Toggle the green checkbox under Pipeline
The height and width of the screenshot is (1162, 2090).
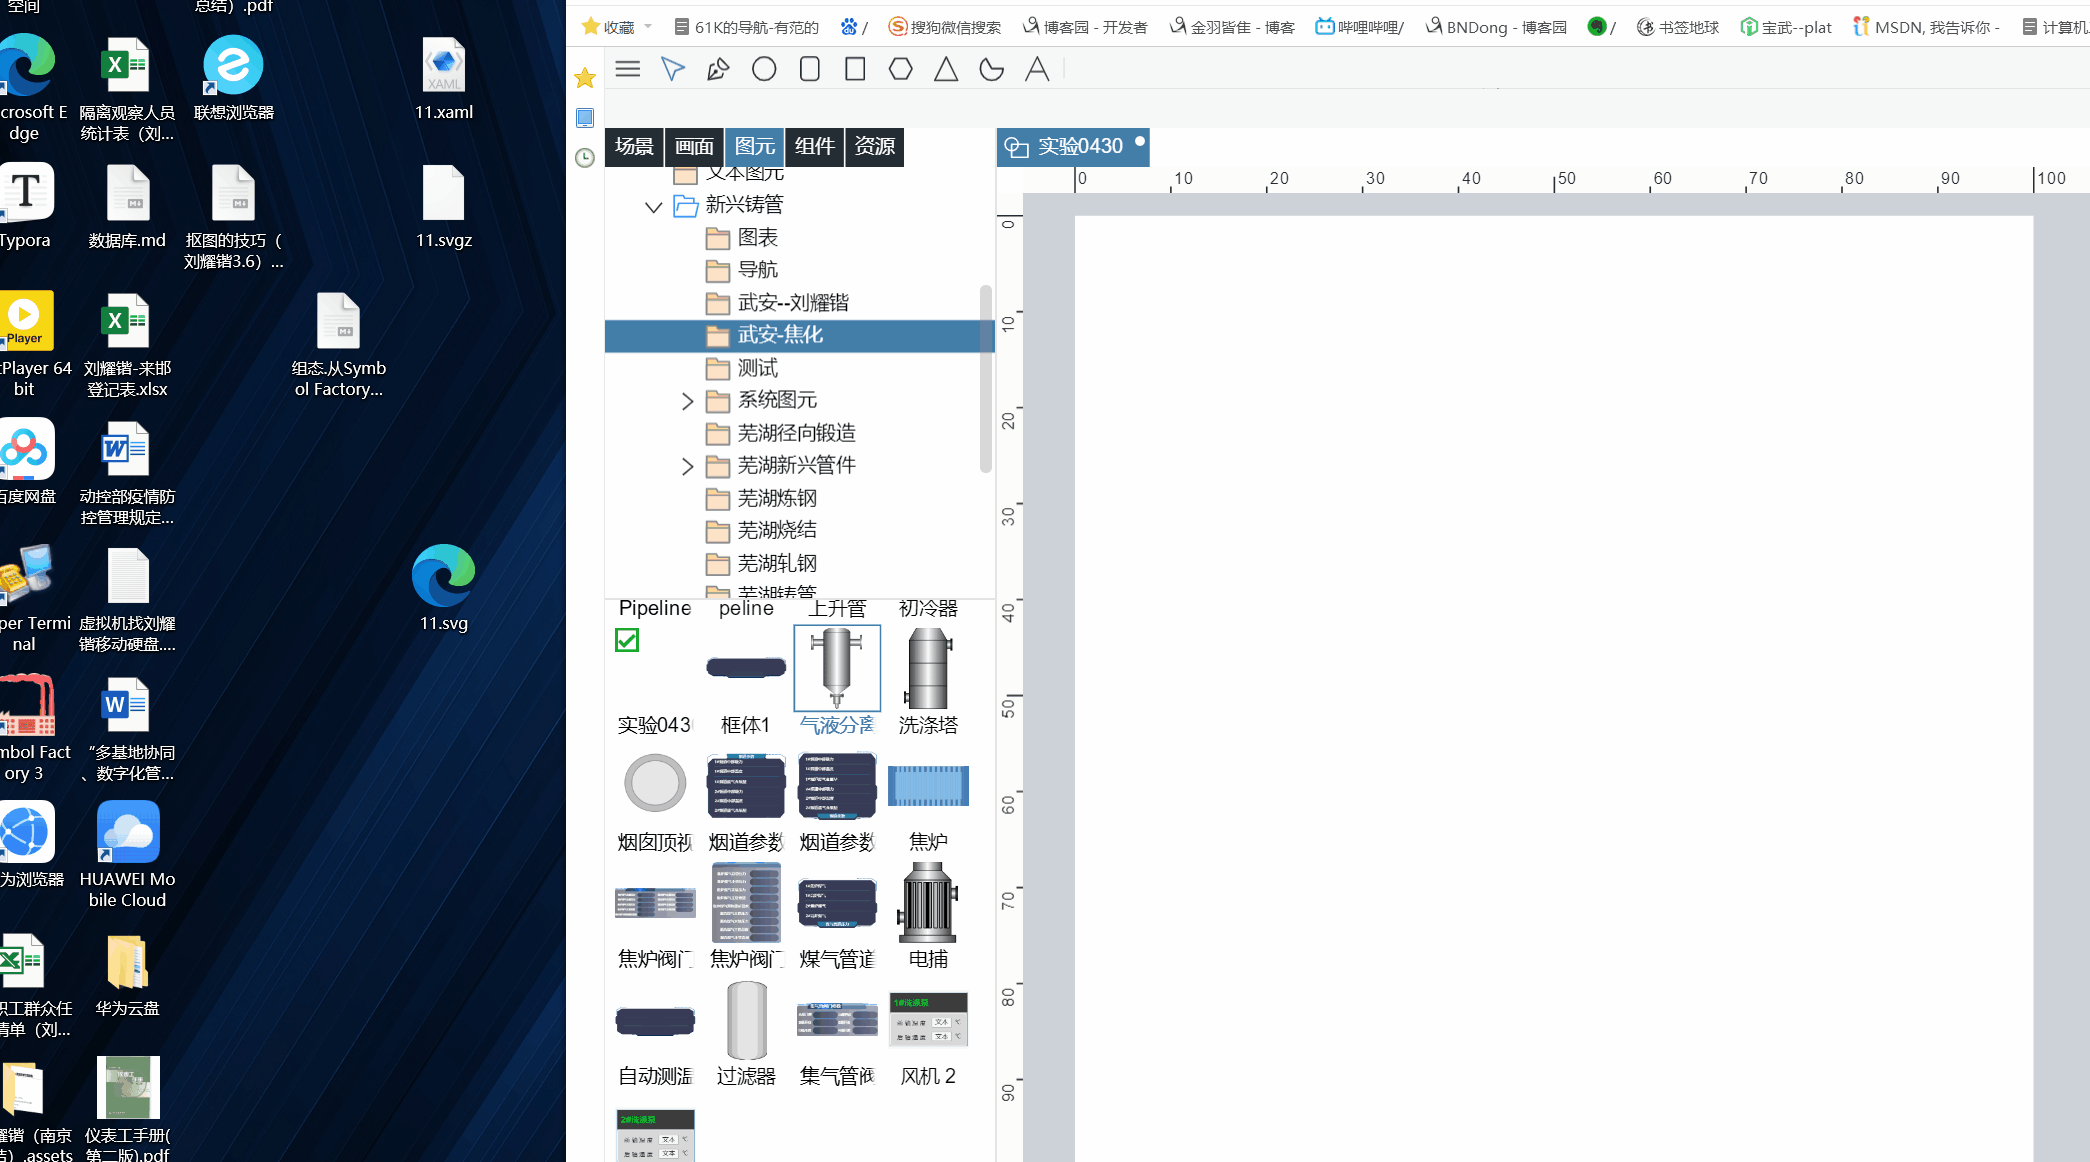click(627, 640)
